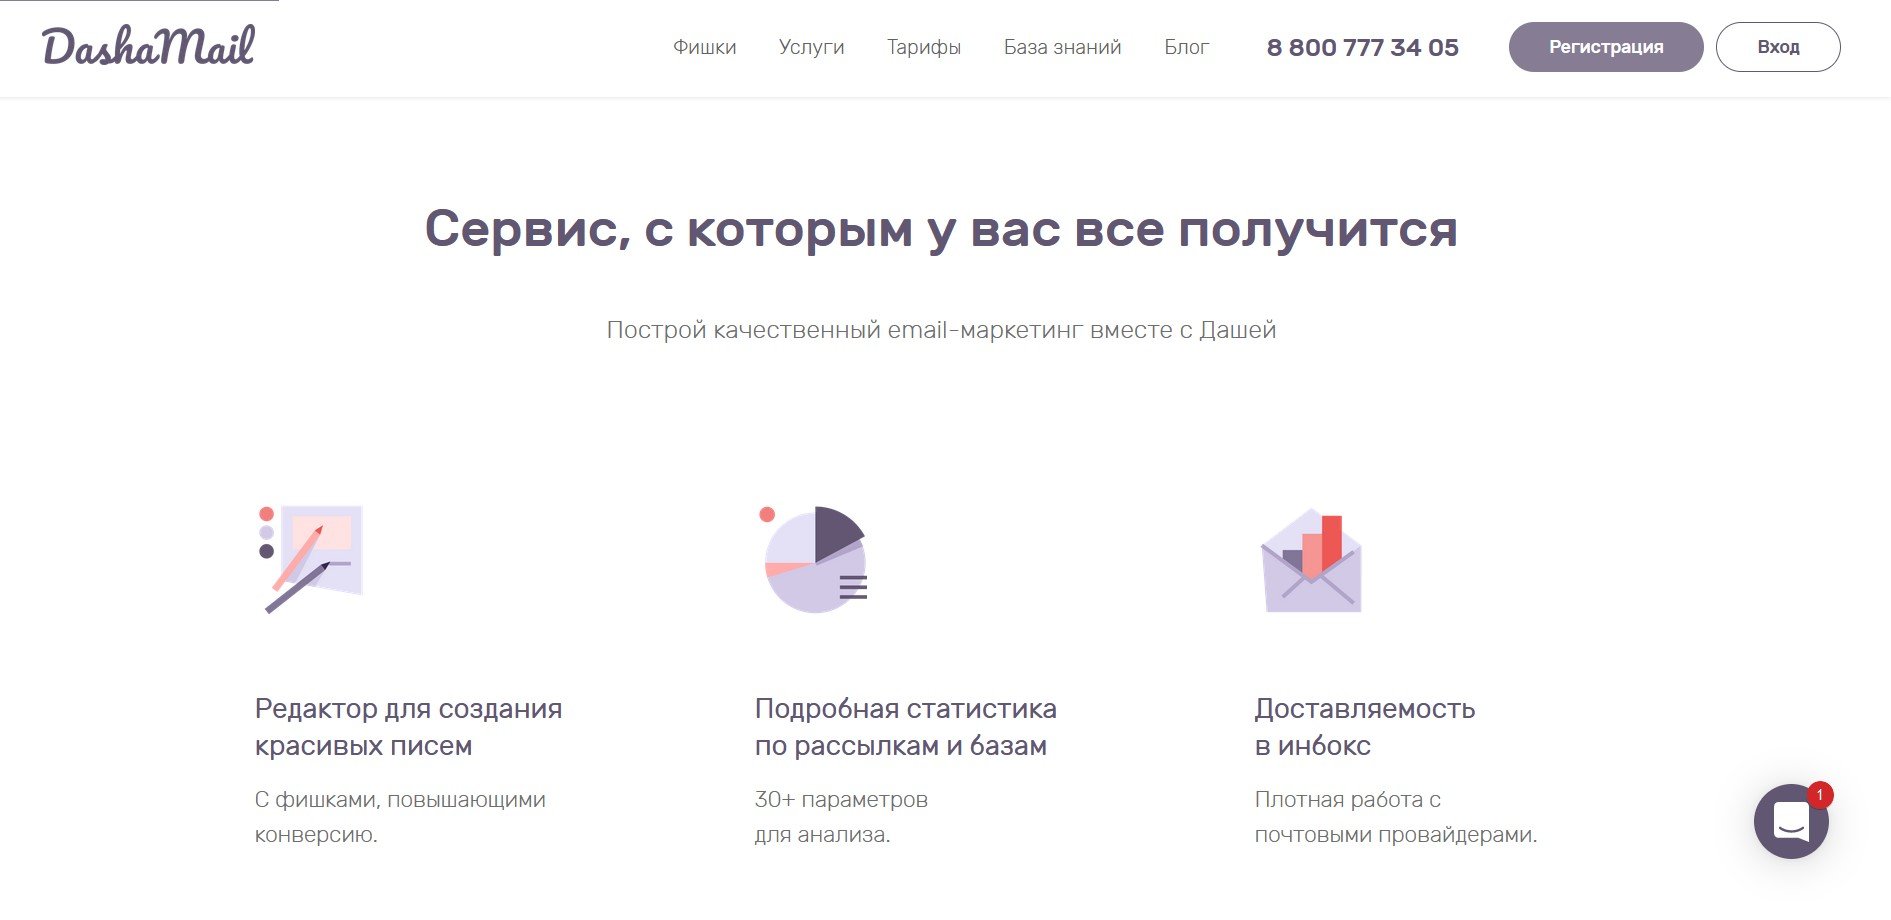Click the Вход login button
The width and height of the screenshot is (1891, 920).
tap(1777, 47)
